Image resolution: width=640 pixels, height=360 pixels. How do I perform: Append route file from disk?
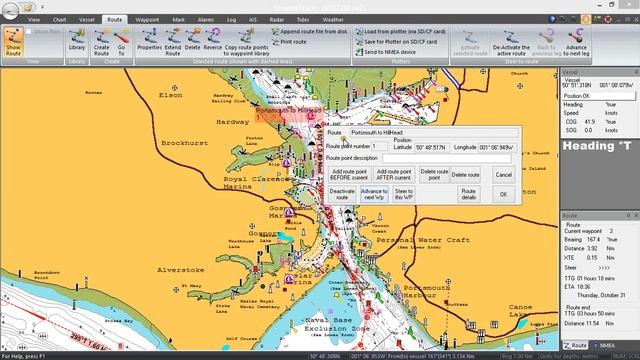(x=310, y=31)
